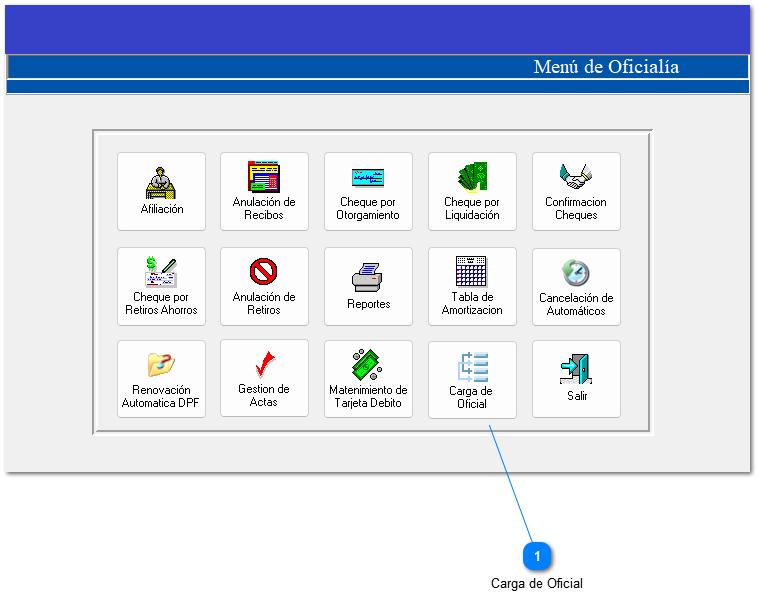Open Tabla de Amortizacion
This screenshot has height=607, width=759.
click(x=472, y=286)
